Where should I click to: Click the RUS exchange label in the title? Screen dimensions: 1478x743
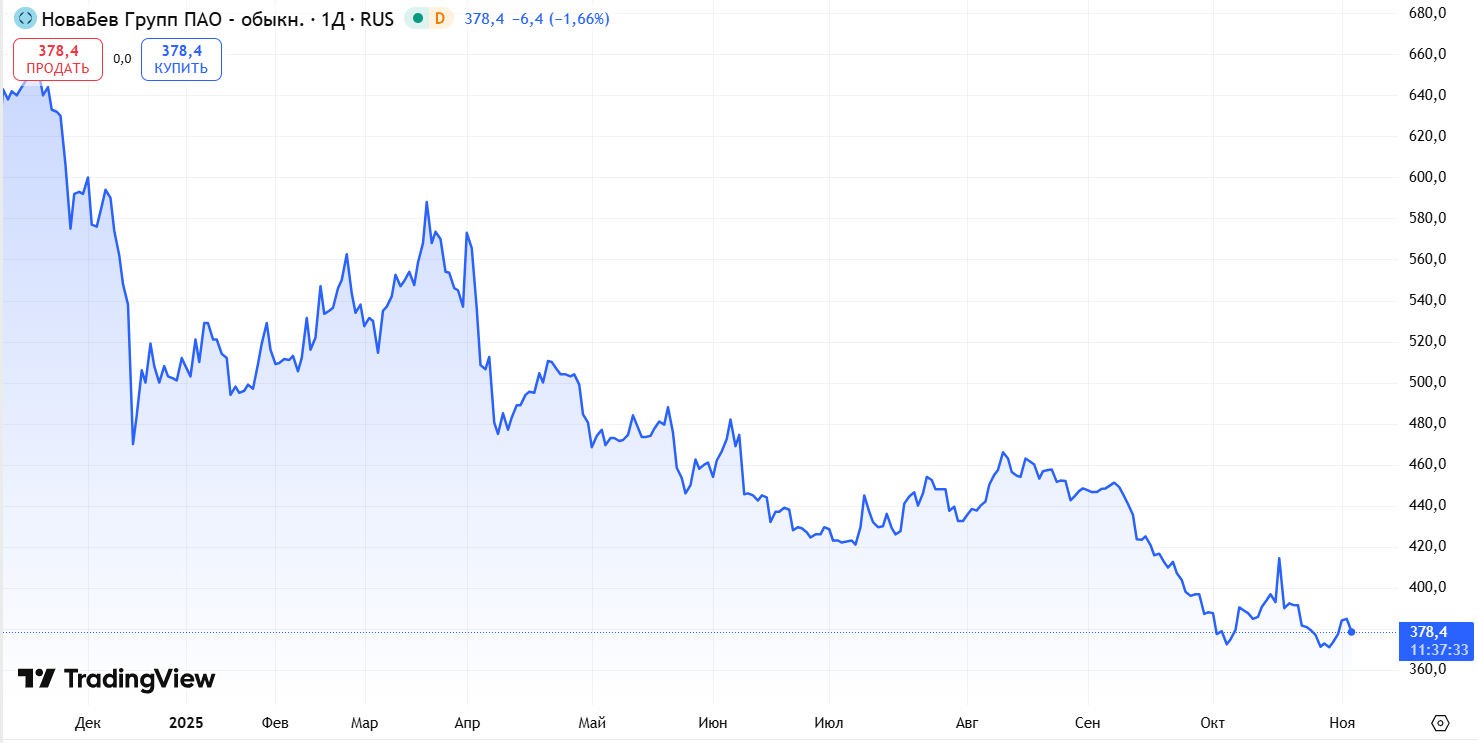tap(377, 18)
